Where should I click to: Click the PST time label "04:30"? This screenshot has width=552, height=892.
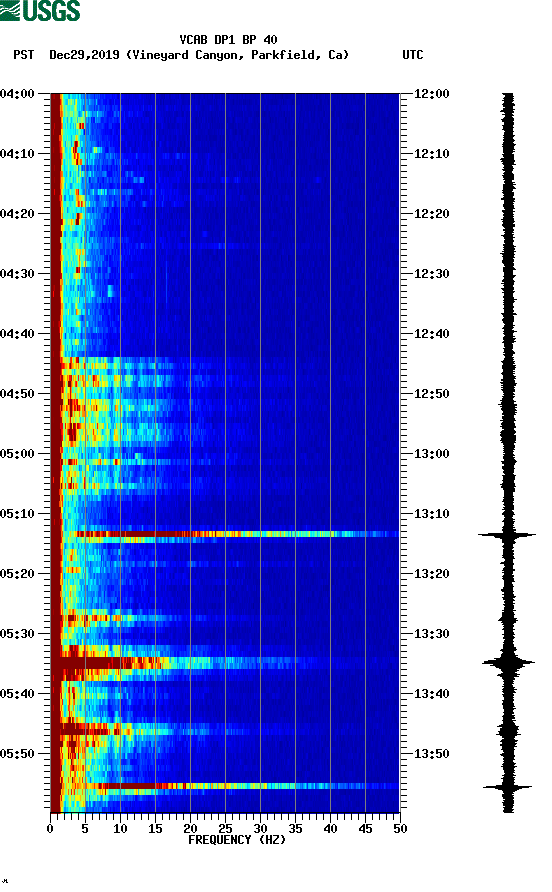(17, 274)
